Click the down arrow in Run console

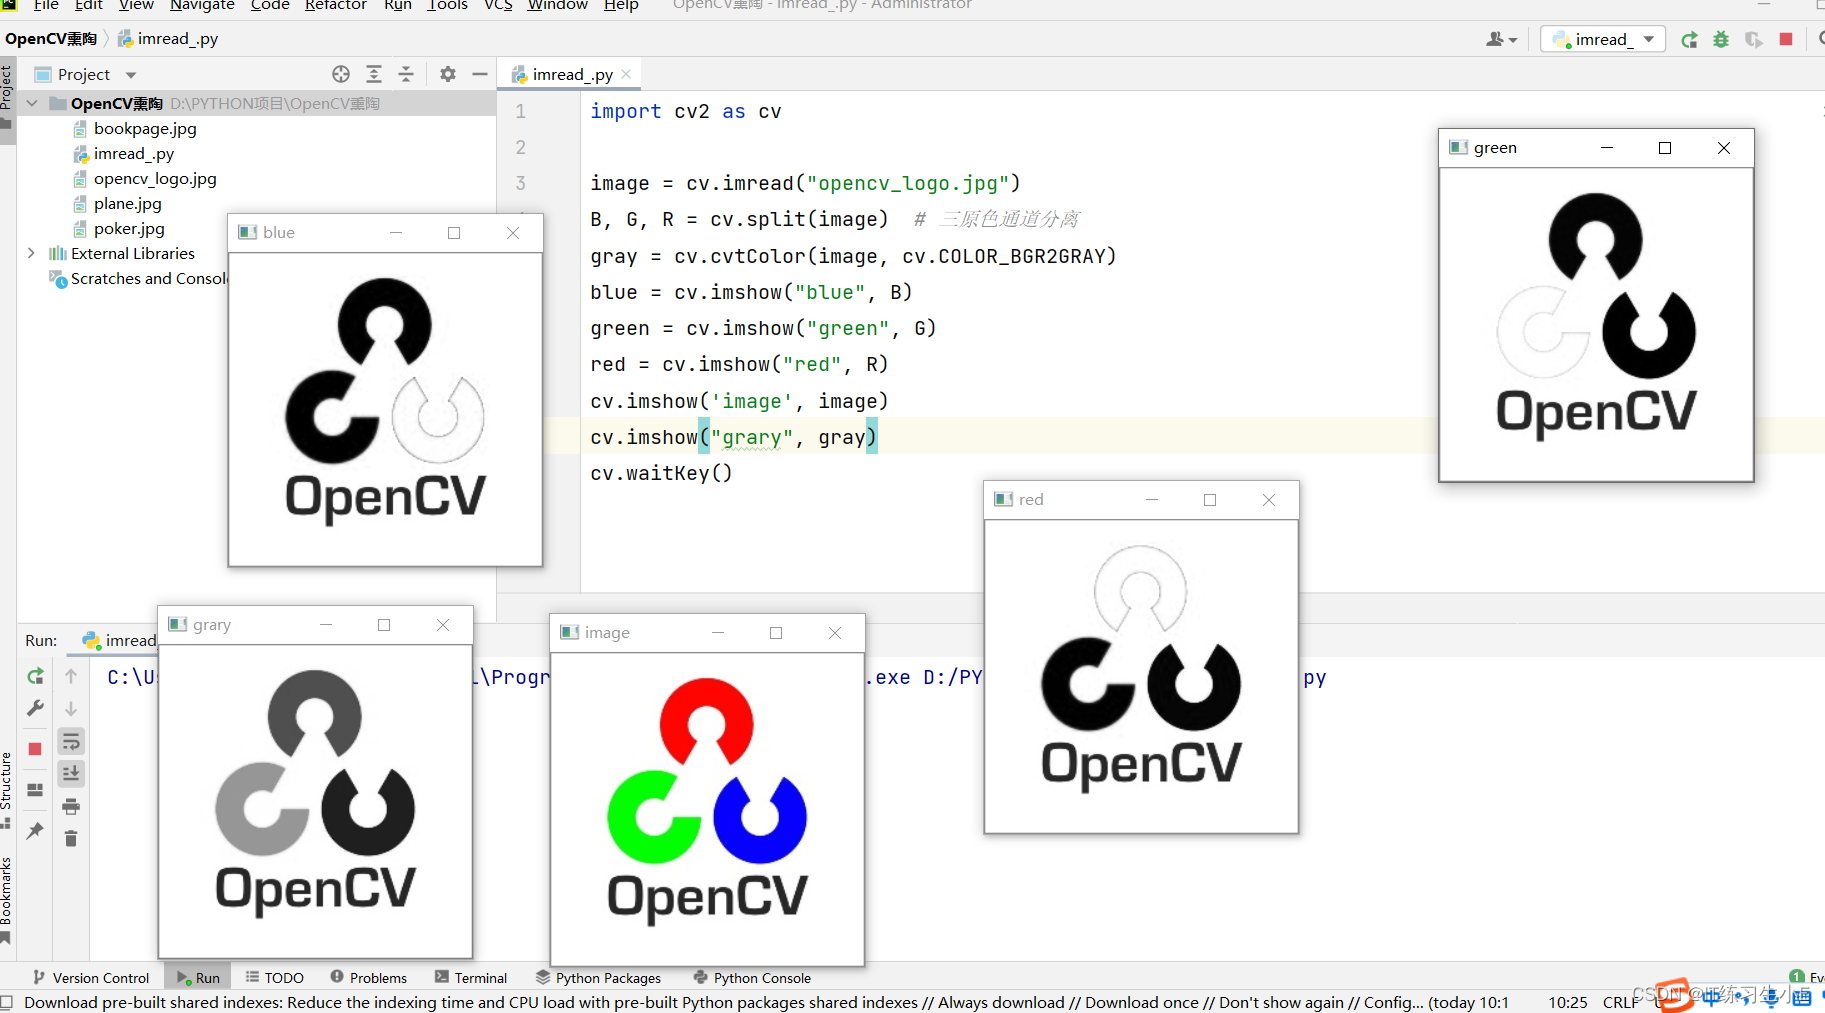pyautogui.click(x=71, y=708)
